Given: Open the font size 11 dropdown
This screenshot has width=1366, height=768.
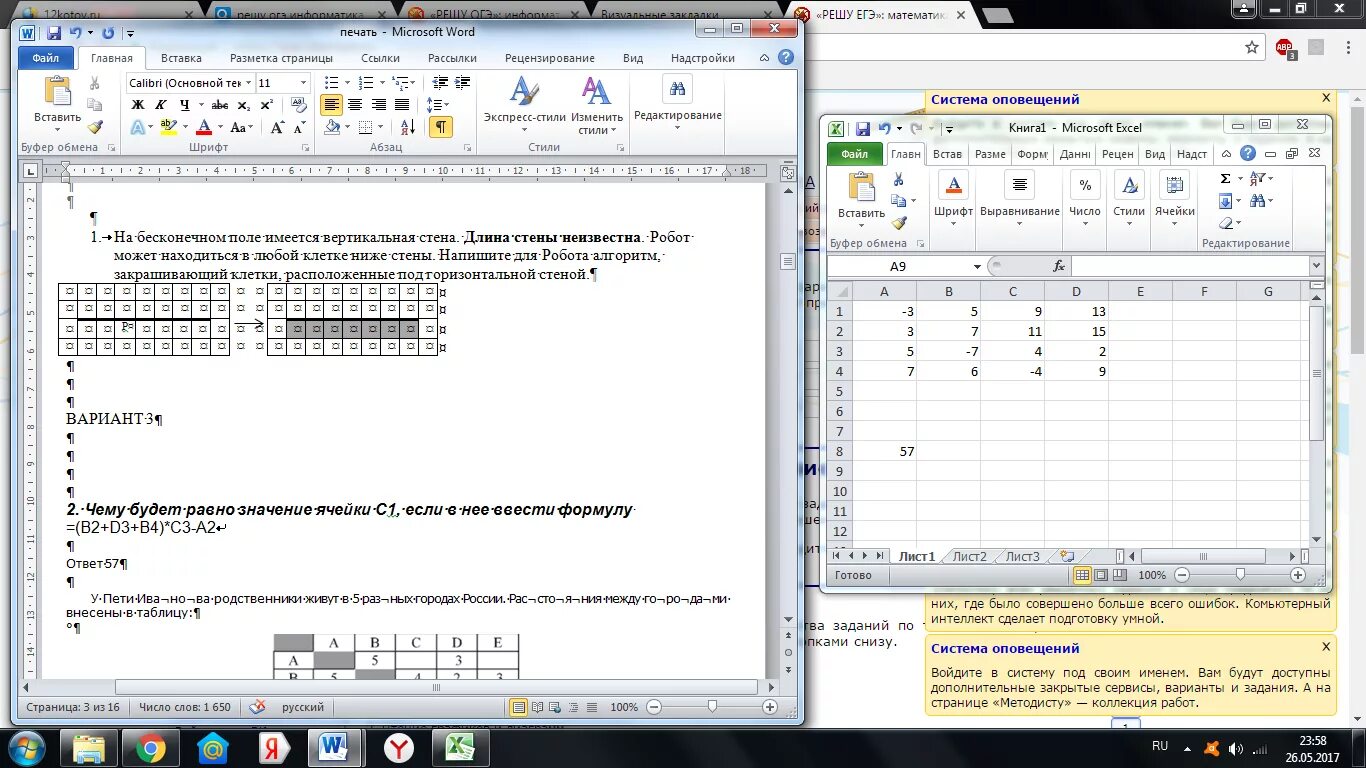Looking at the screenshot, I should pos(303,83).
